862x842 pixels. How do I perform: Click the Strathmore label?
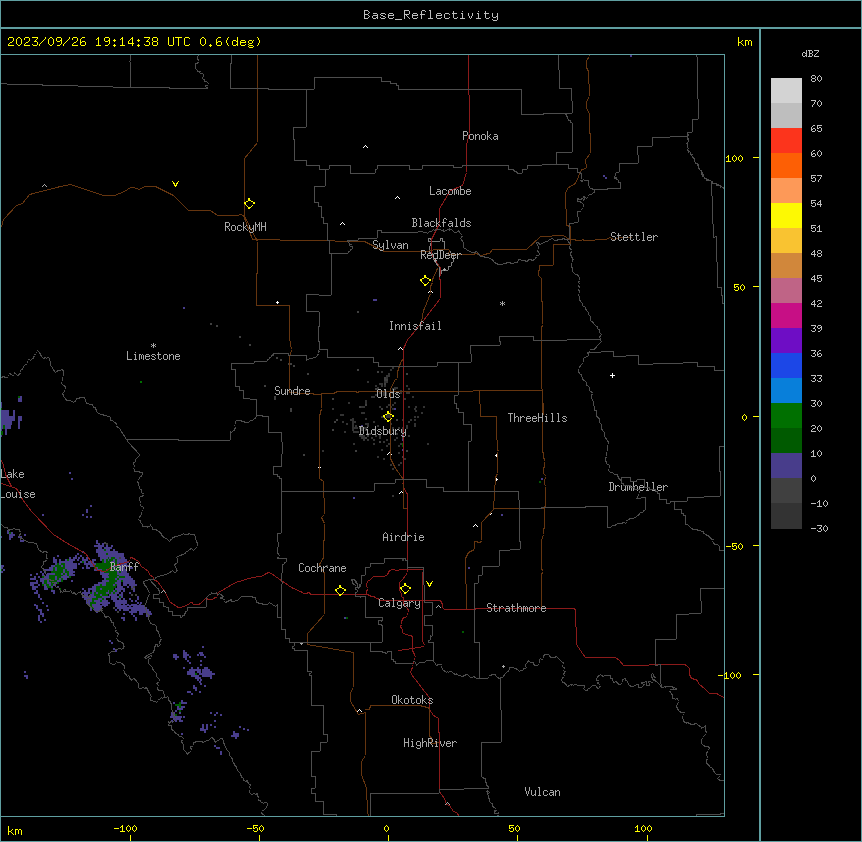click(x=516, y=608)
